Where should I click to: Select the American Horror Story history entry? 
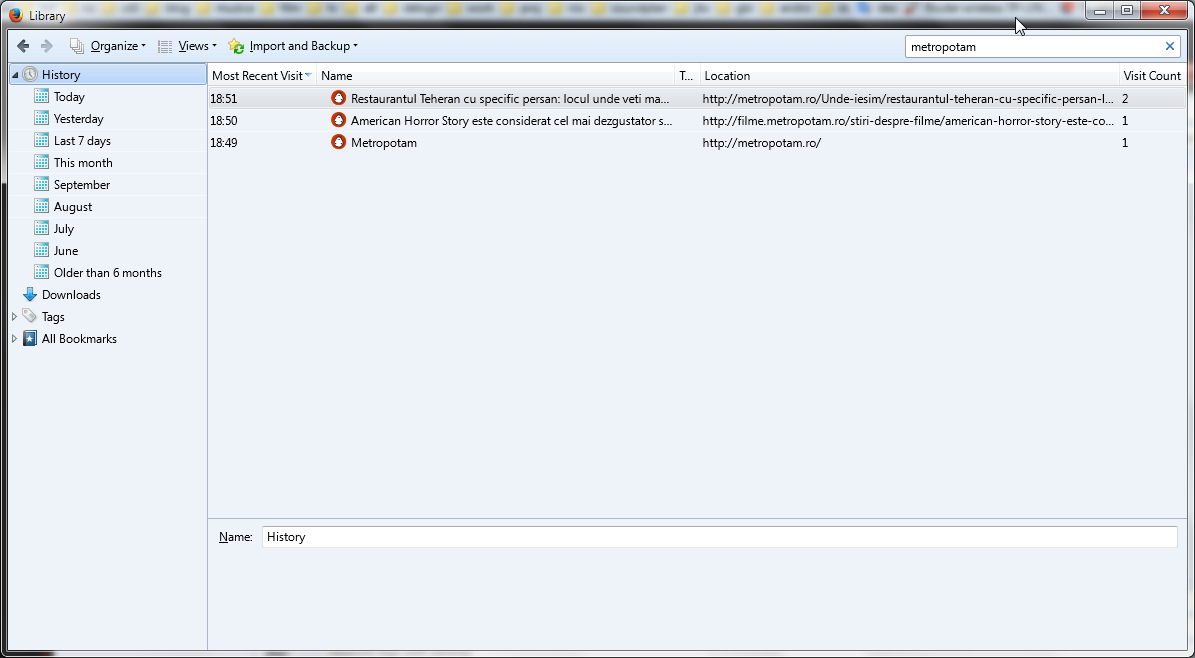coord(697,120)
